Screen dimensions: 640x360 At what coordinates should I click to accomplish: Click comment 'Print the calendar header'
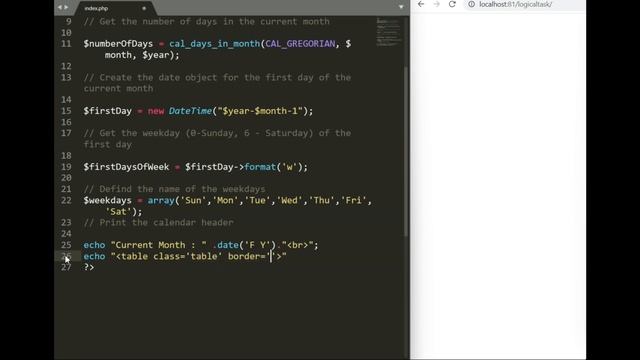(158, 223)
